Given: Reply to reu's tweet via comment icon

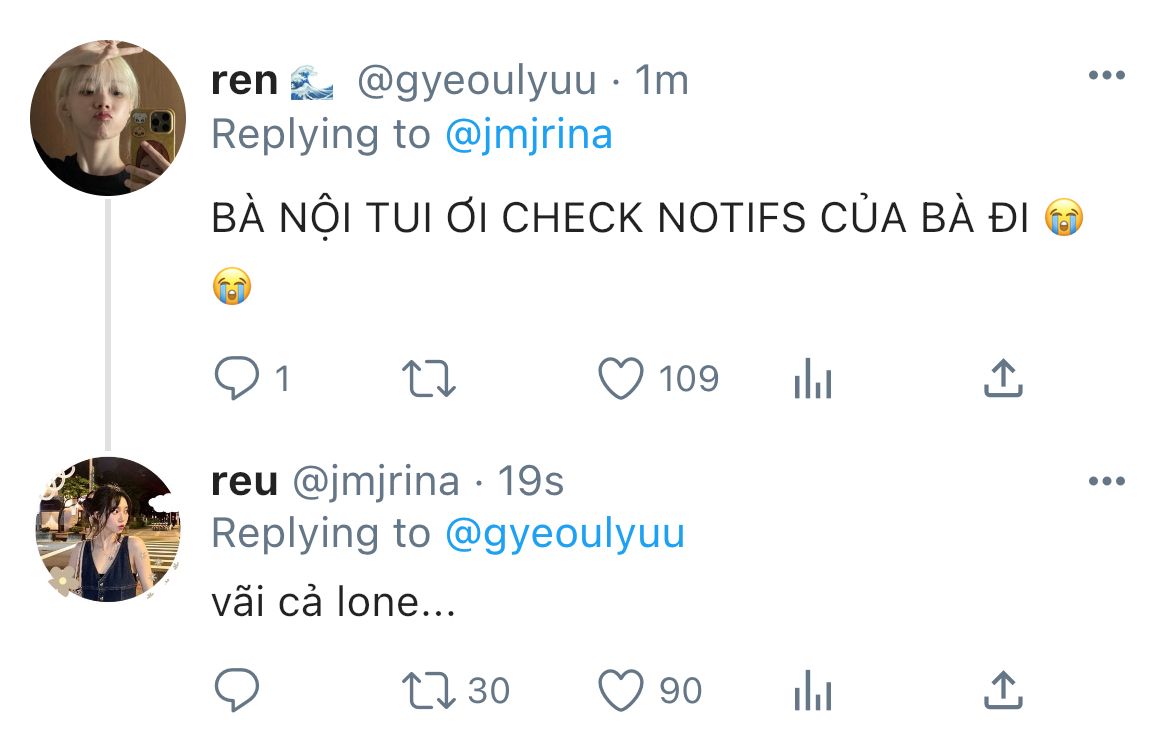Looking at the screenshot, I should (237, 689).
